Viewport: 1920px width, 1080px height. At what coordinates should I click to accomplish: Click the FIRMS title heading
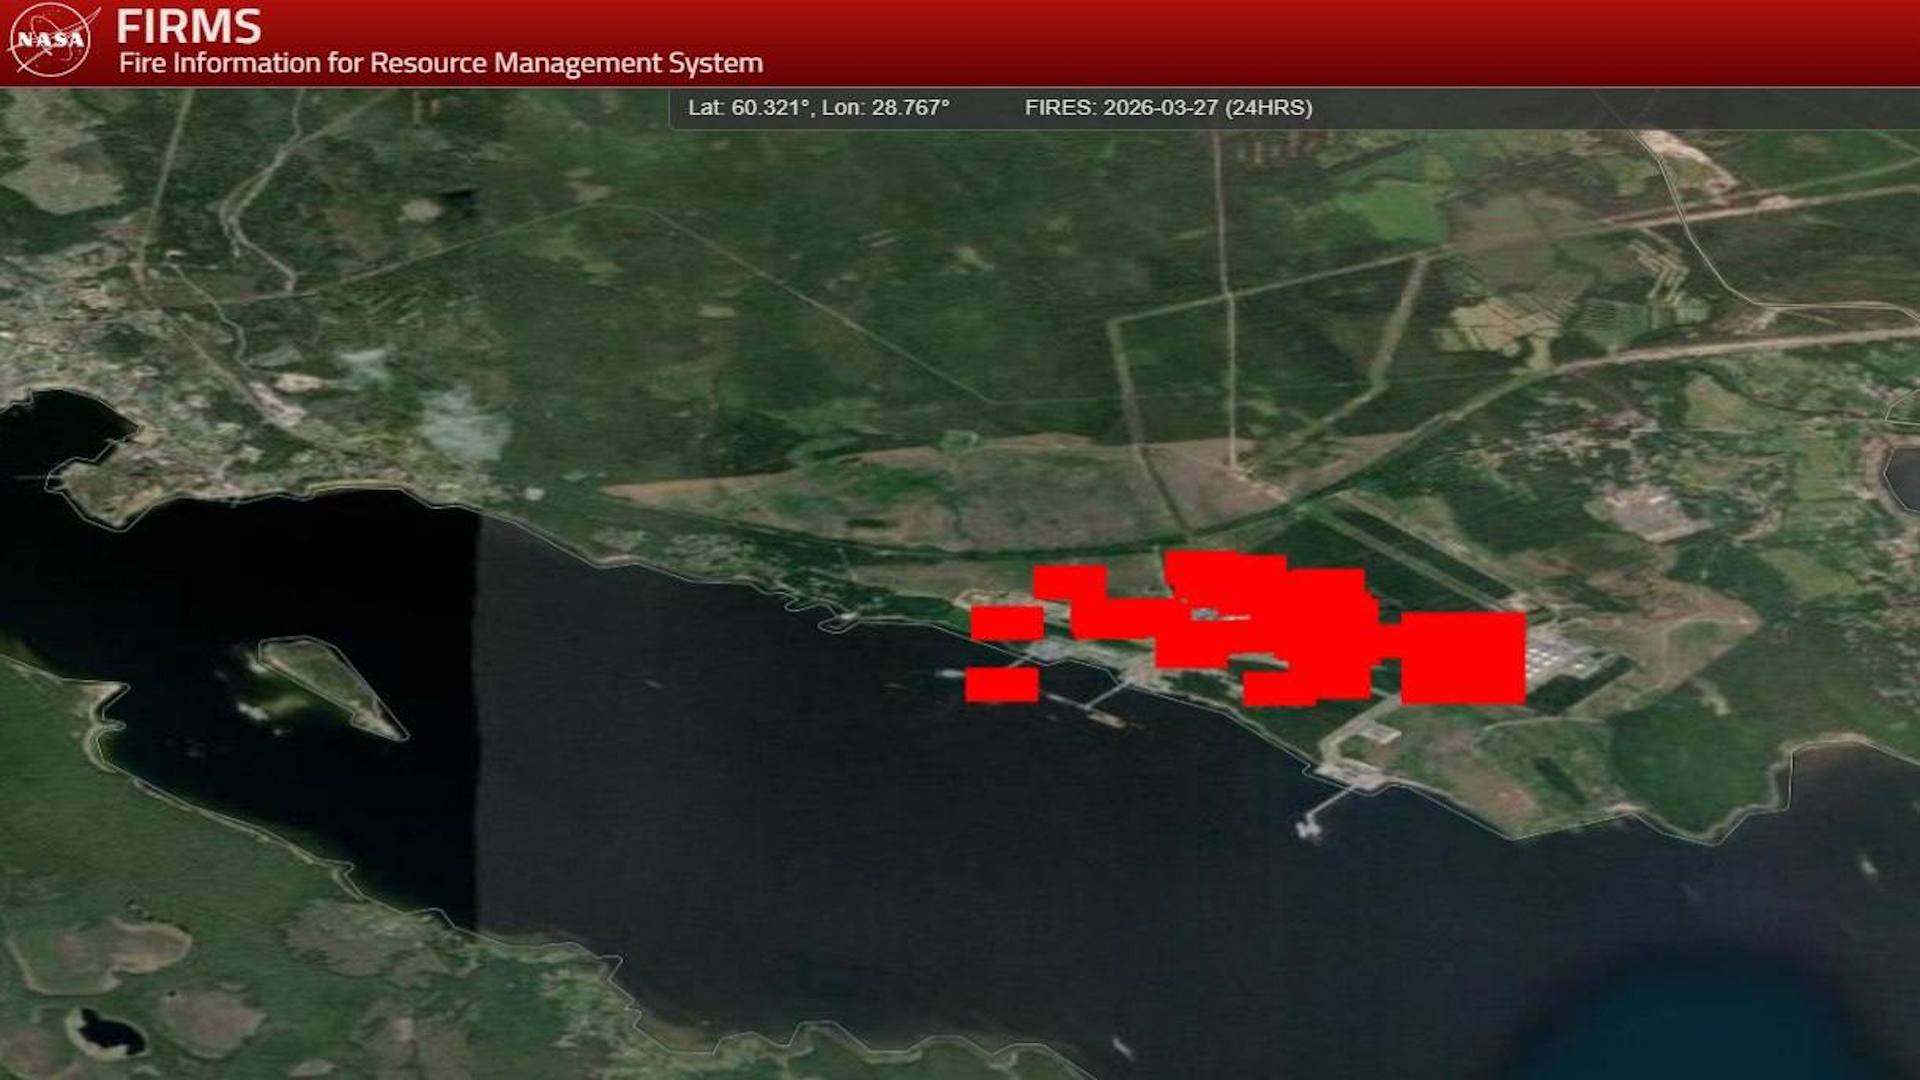coord(189,26)
